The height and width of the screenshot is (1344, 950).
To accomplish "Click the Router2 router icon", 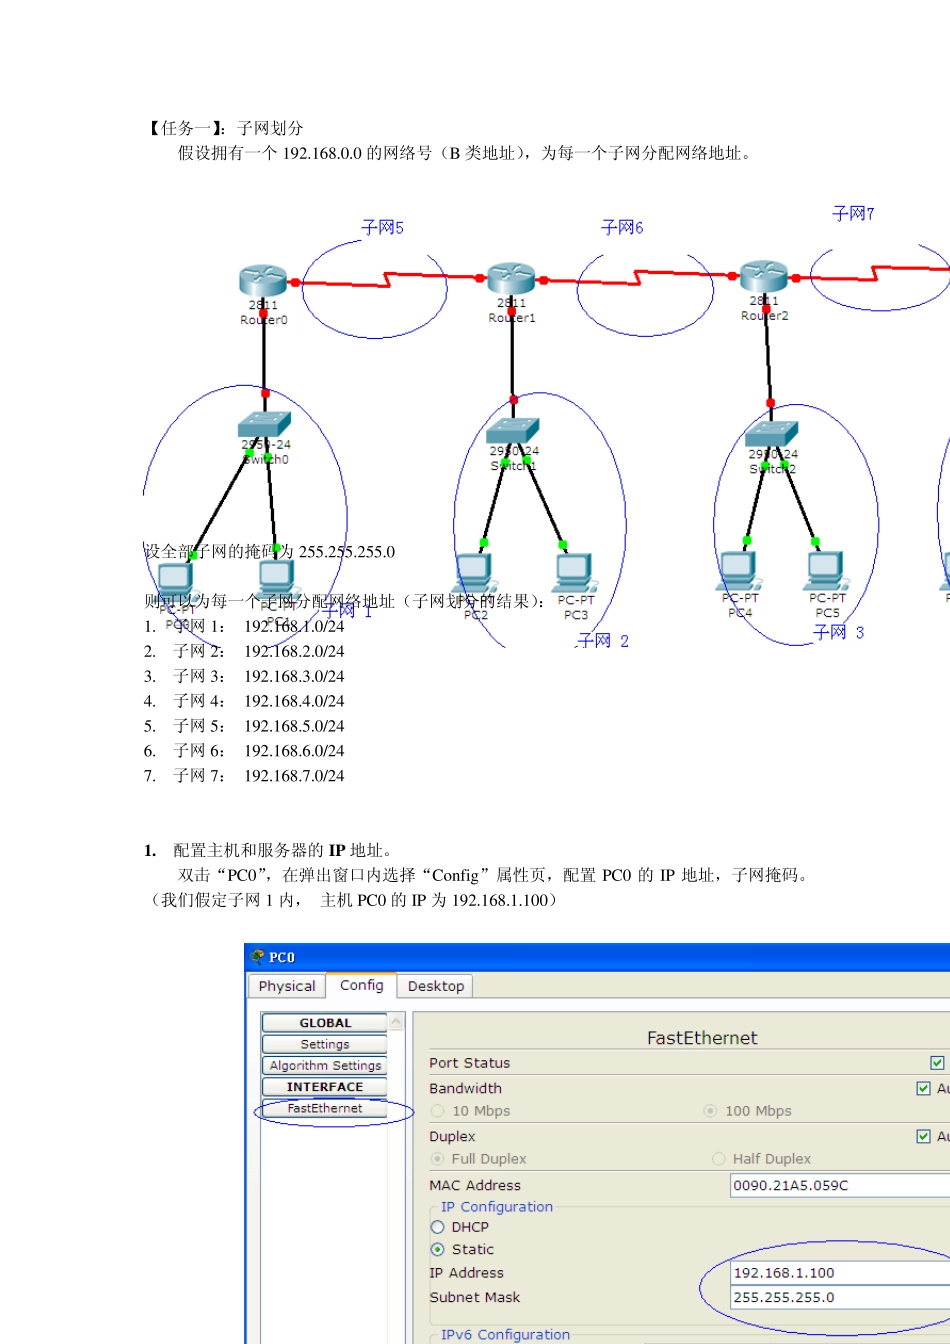I will [764, 277].
